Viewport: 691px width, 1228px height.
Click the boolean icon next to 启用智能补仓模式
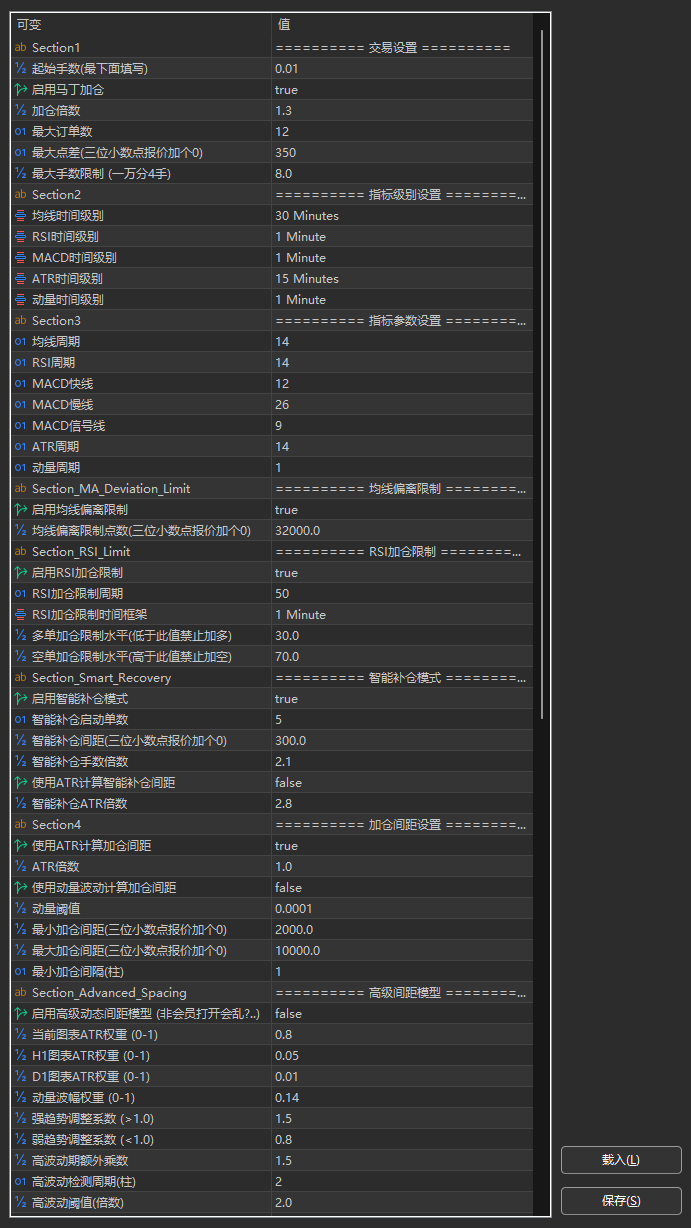coord(20,699)
